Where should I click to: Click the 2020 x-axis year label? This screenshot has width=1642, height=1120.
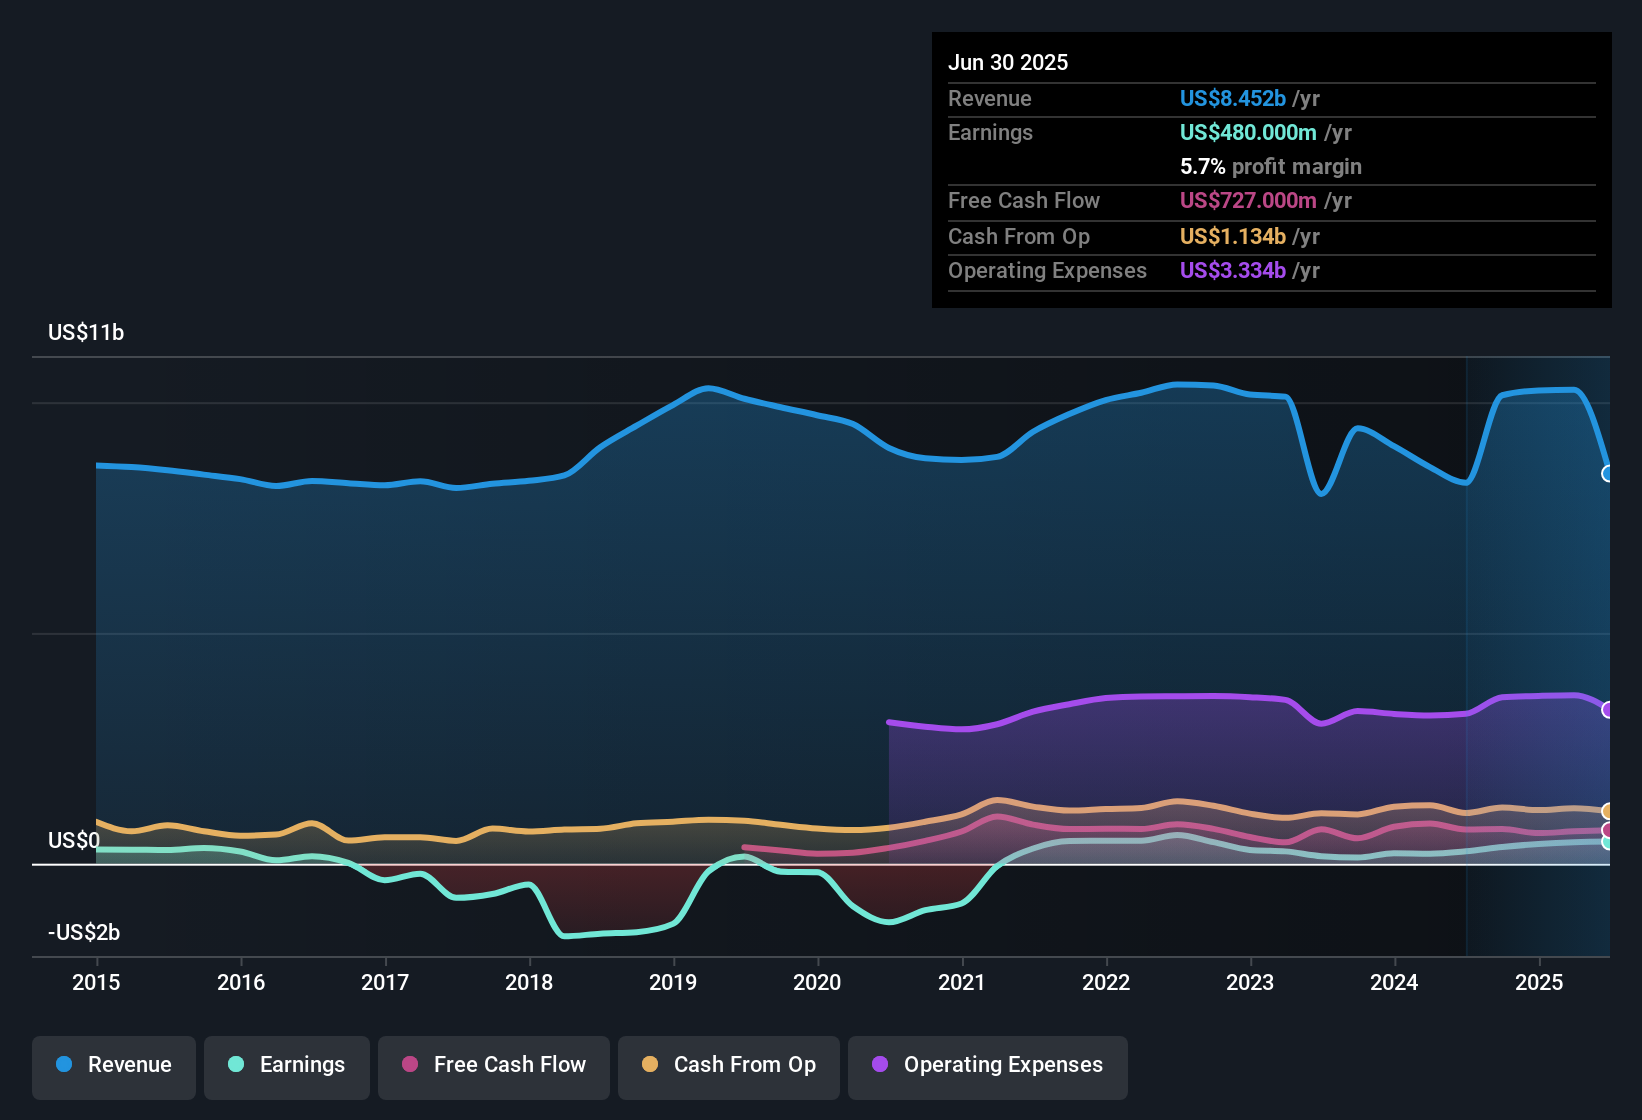point(817,982)
